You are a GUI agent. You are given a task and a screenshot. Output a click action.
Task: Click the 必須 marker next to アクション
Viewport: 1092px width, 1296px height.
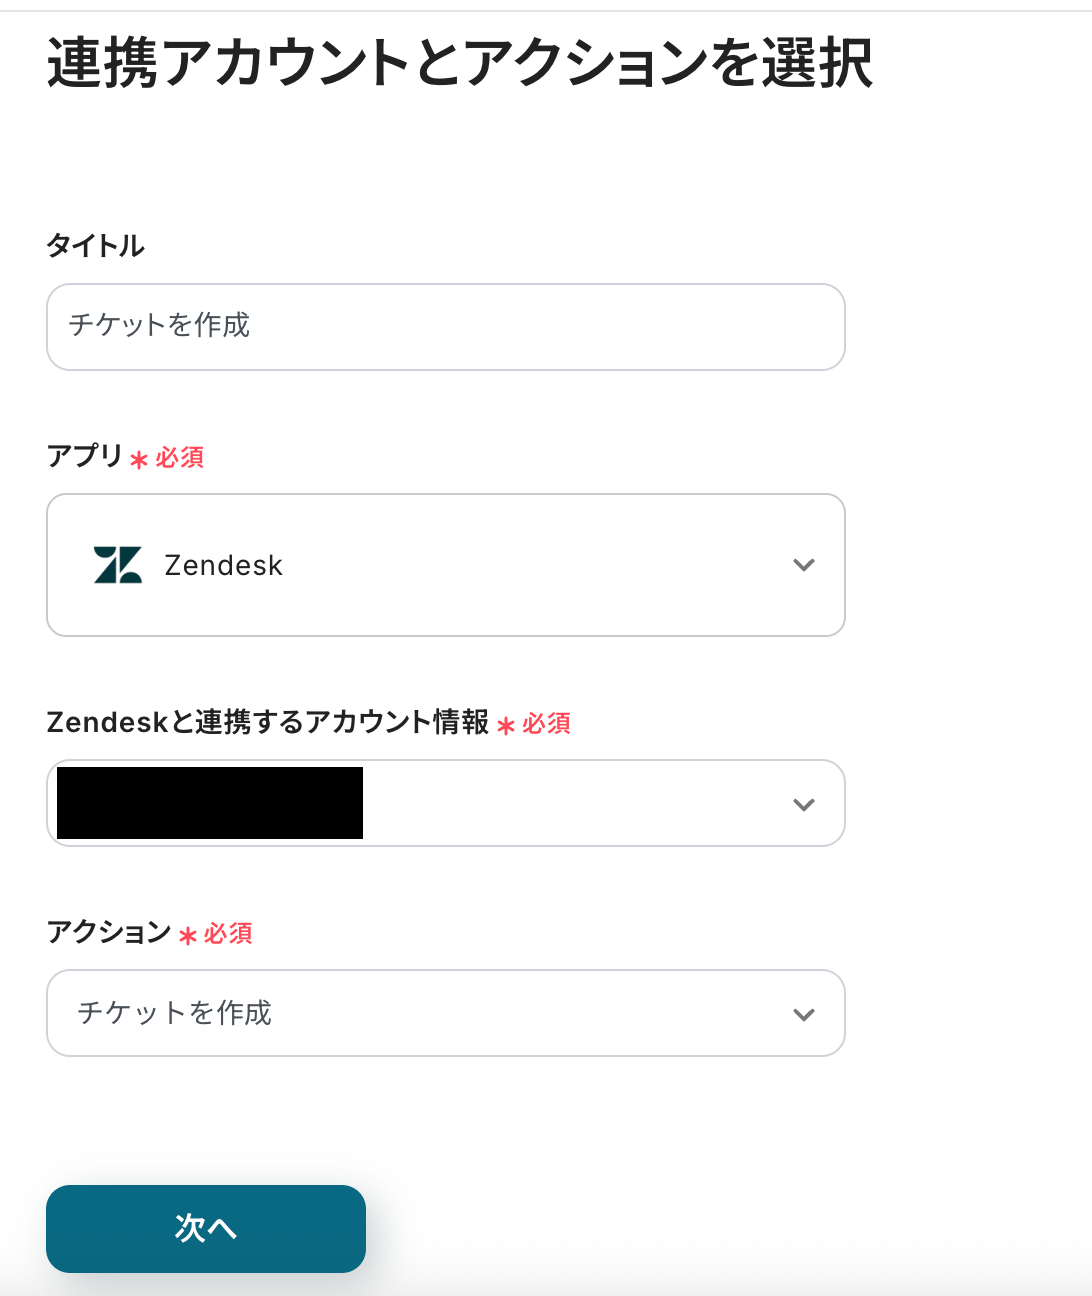coord(228,933)
